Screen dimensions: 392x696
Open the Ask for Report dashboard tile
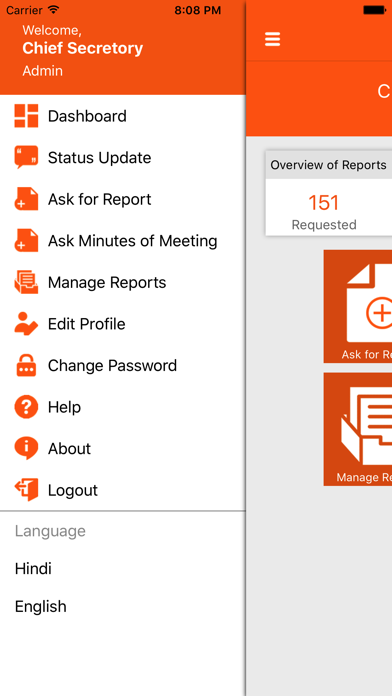tap(358, 306)
